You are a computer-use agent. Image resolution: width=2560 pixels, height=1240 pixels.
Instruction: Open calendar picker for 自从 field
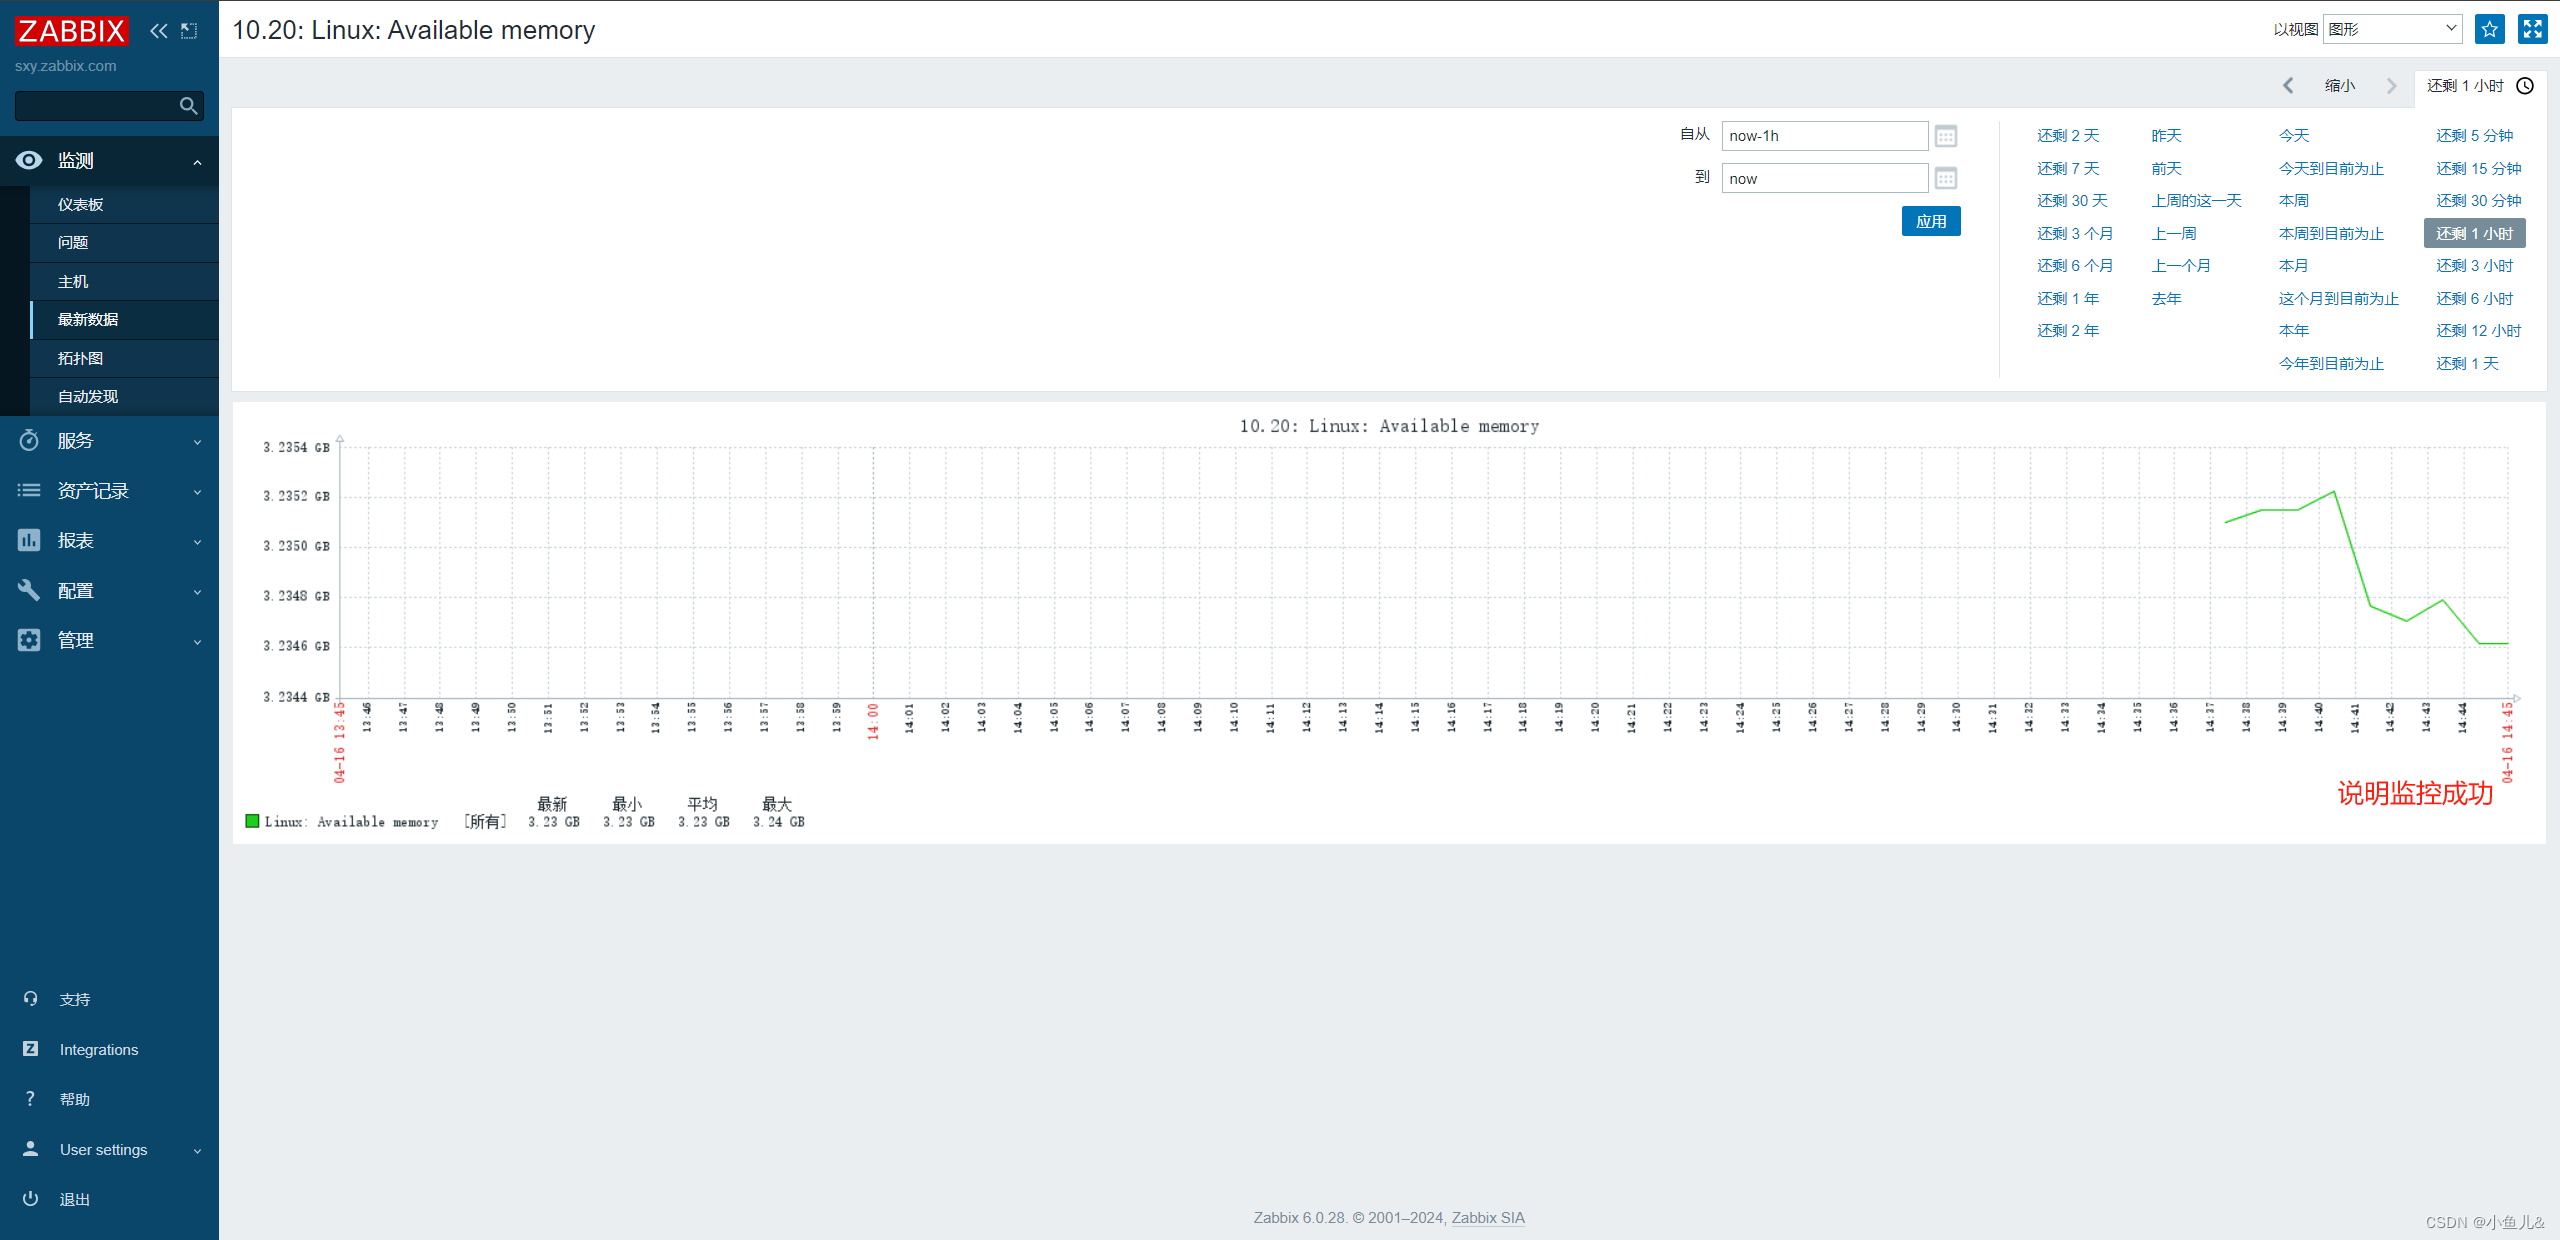tap(1945, 136)
